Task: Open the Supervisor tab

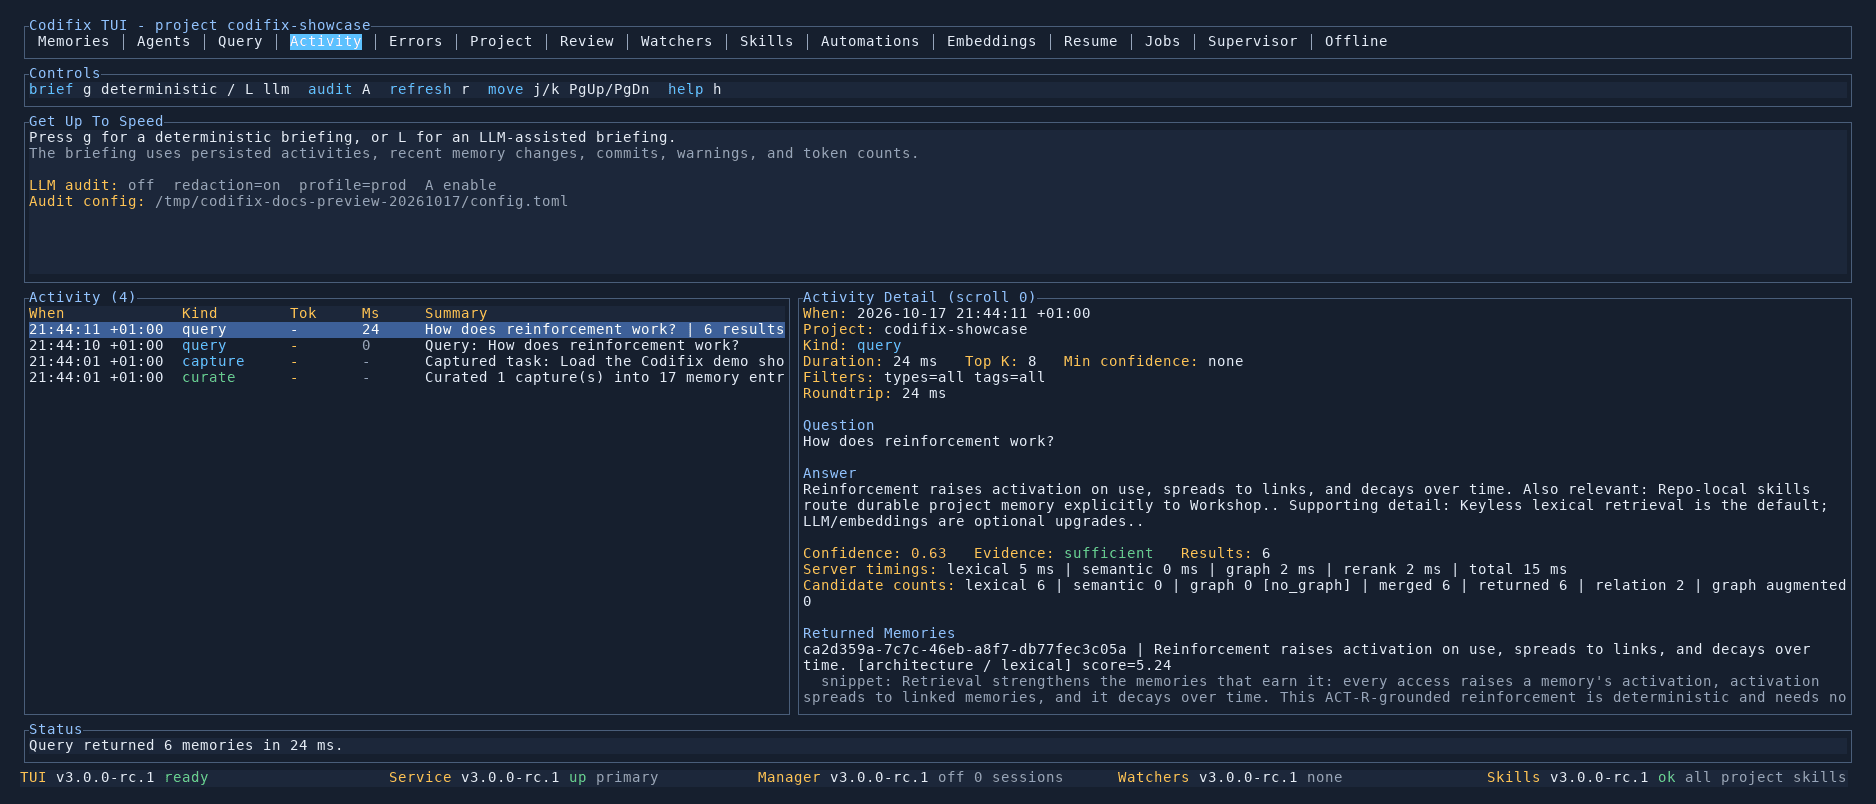Action: click(1252, 41)
